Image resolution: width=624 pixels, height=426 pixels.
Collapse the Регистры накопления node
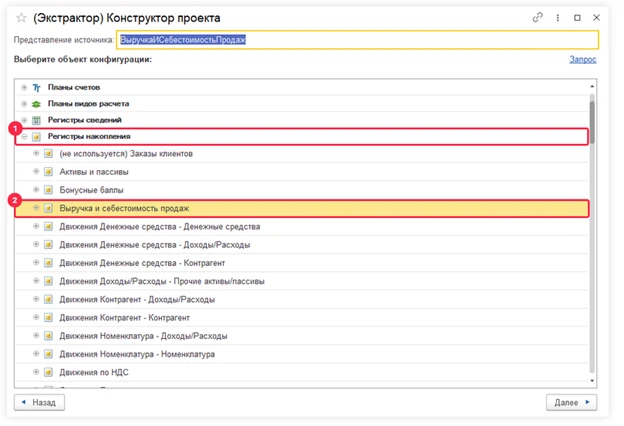click(x=24, y=136)
